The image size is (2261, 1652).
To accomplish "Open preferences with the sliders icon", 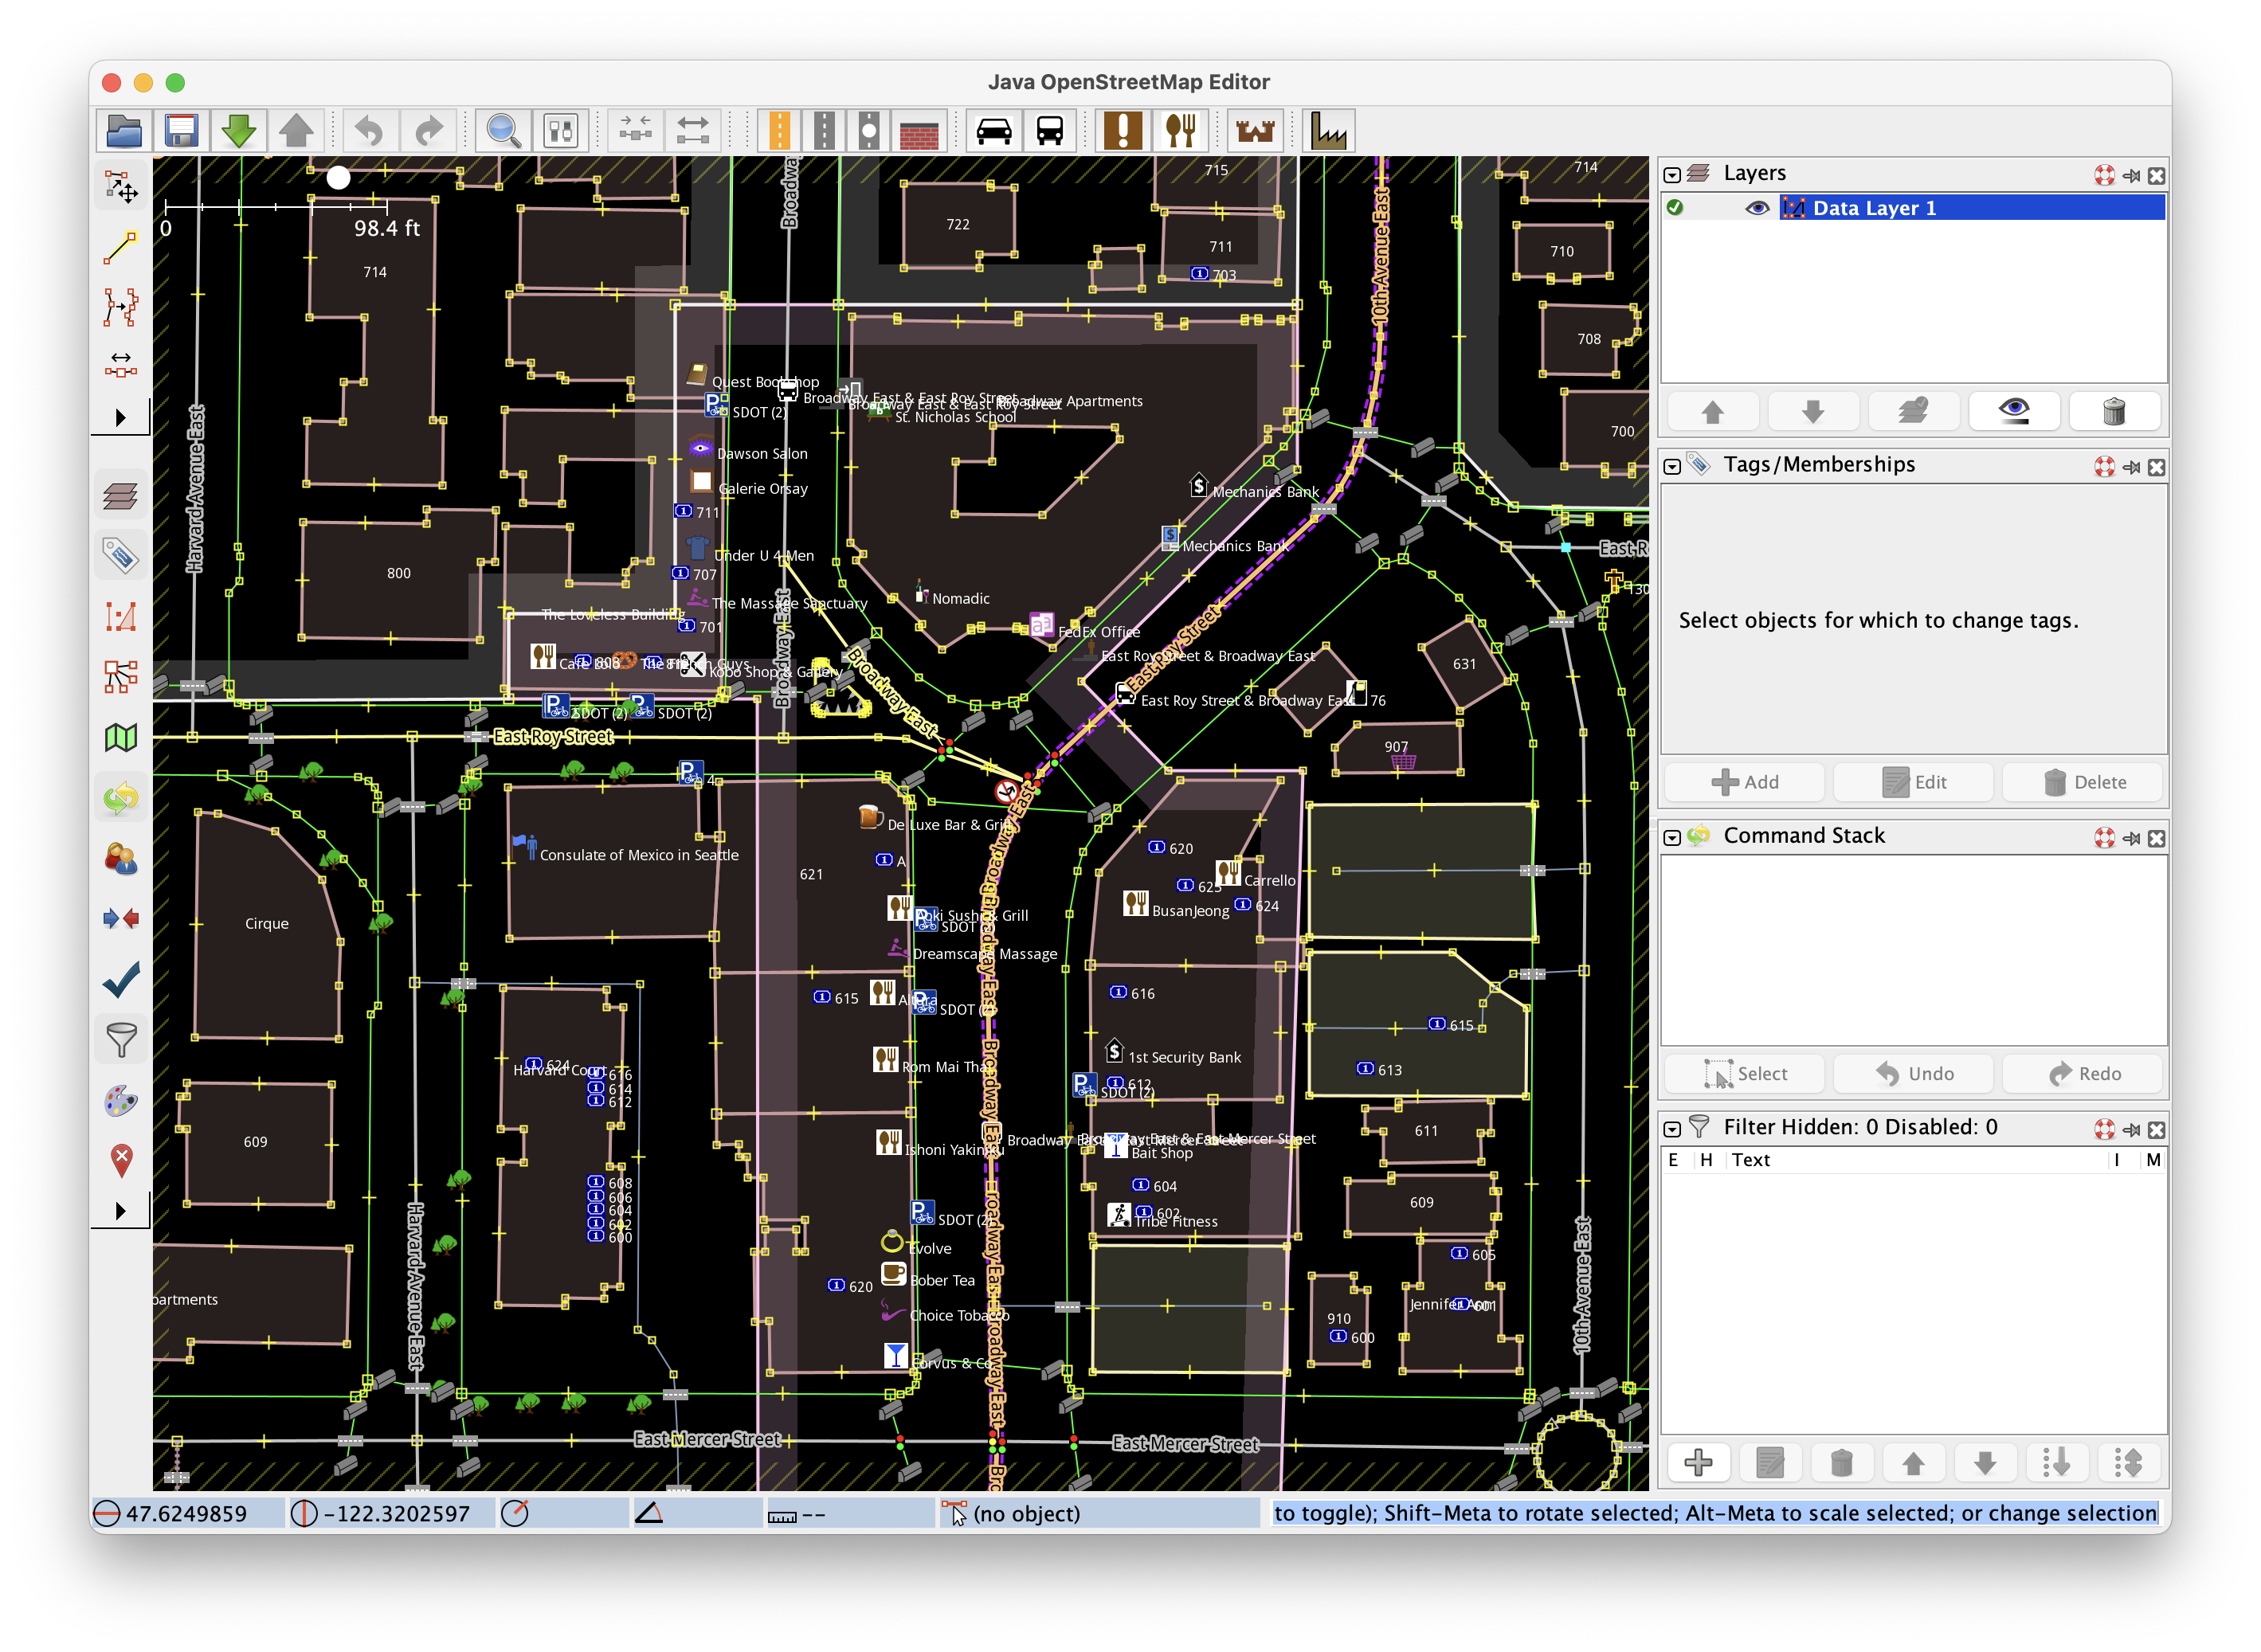I will [560, 131].
